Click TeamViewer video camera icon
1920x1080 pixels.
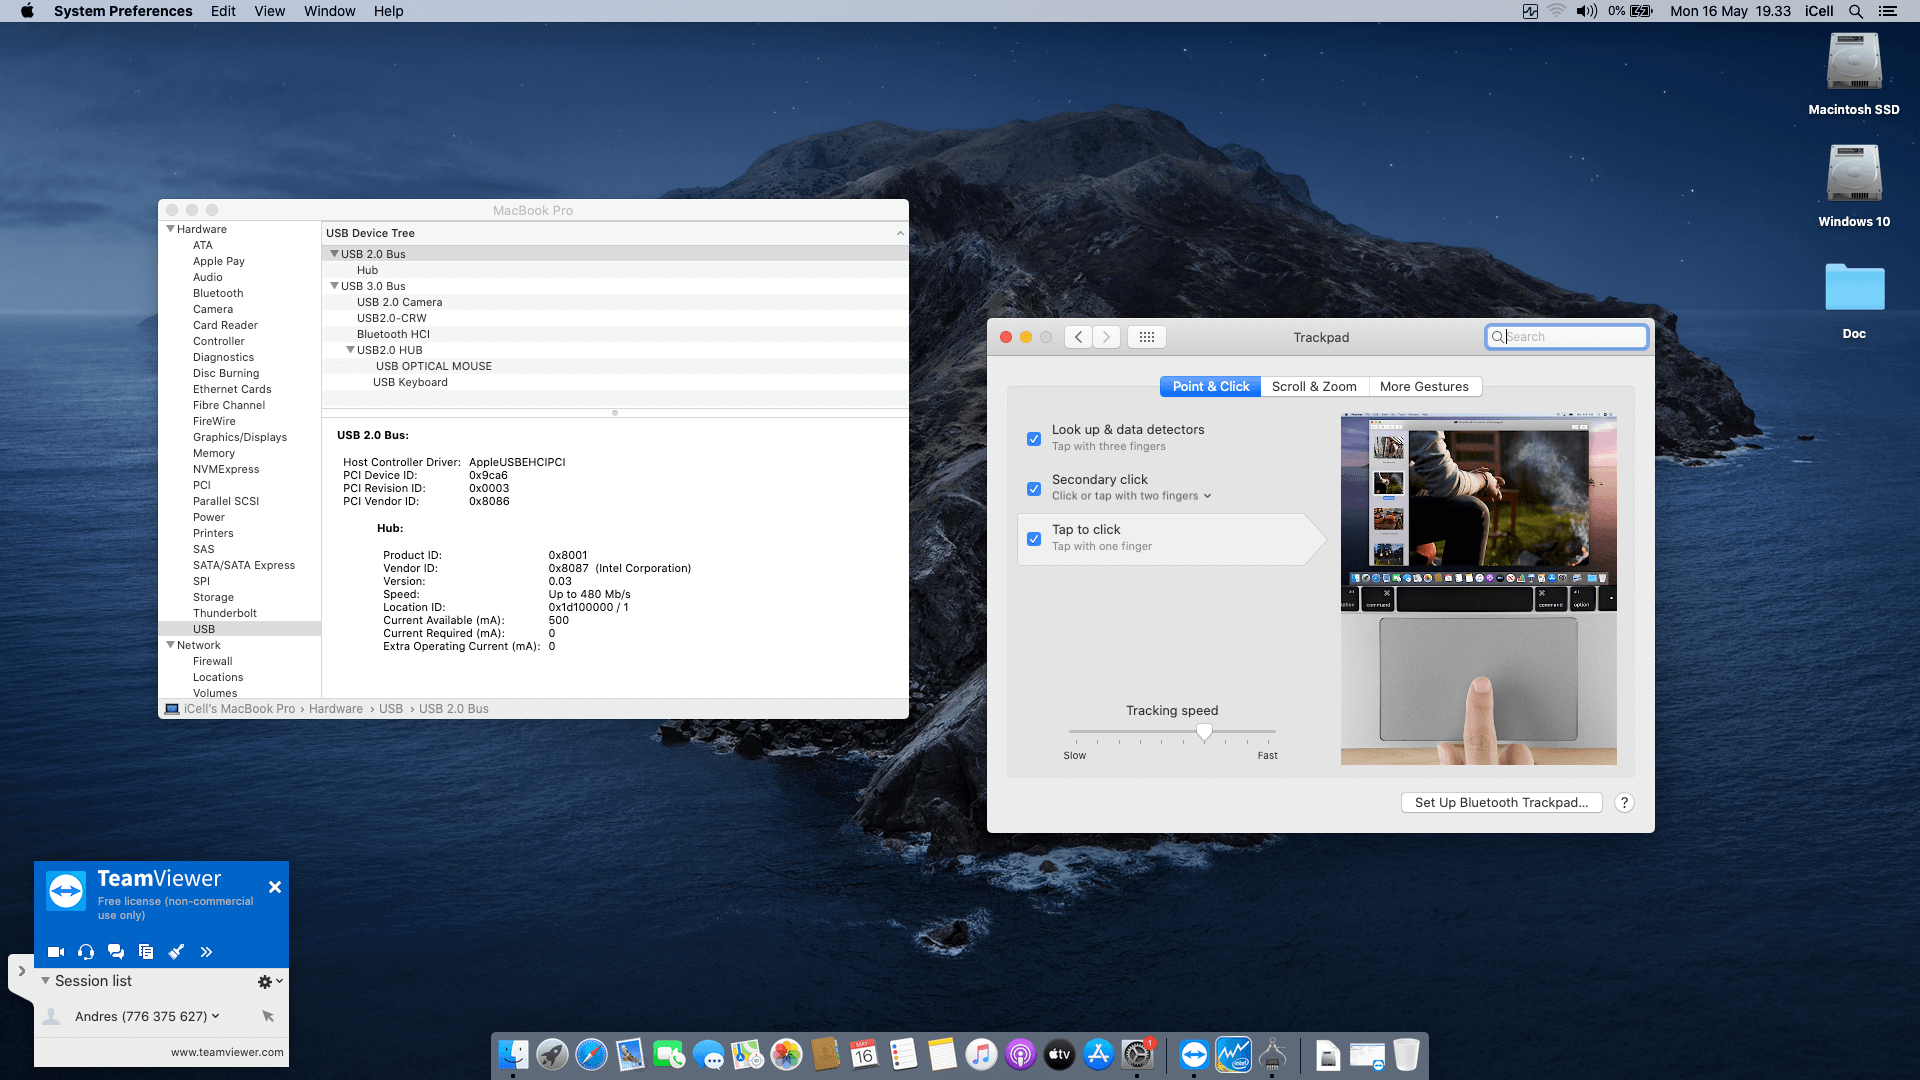(56, 952)
